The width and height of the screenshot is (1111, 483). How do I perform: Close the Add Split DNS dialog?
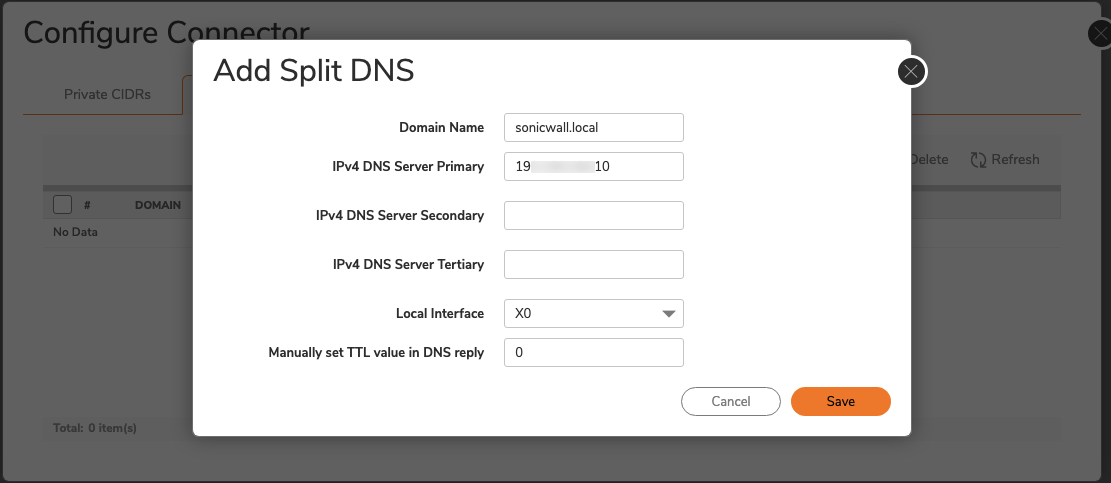pyautogui.click(x=910, y=72)
